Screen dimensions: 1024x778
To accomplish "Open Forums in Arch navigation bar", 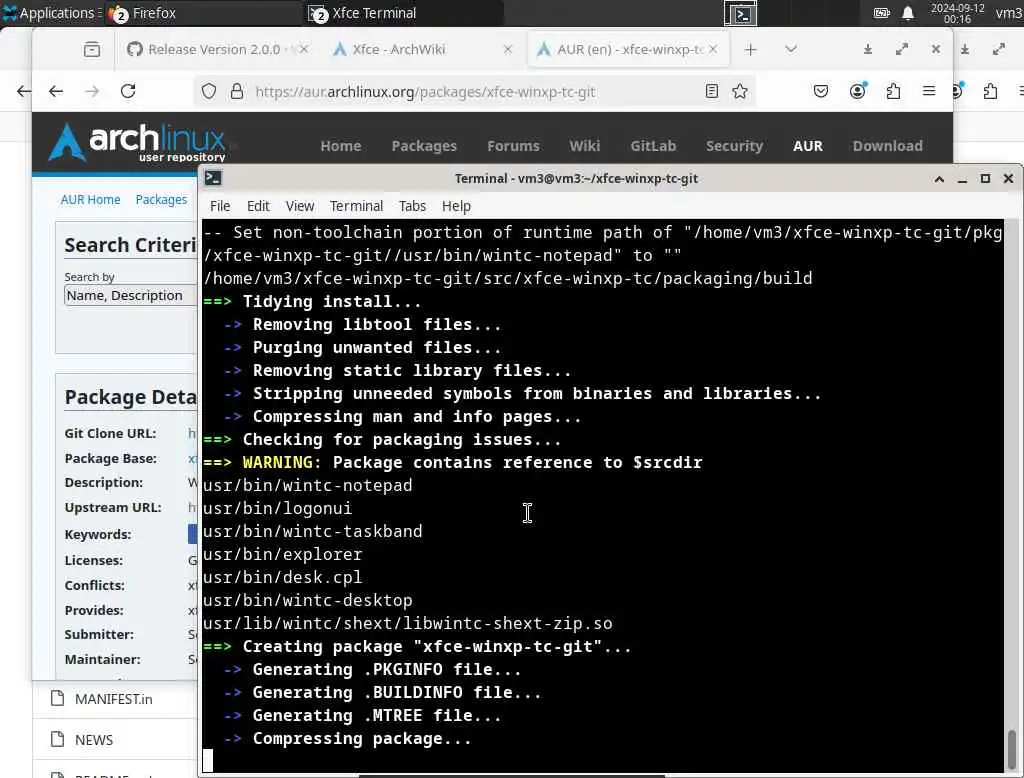I will click(x=513, y=146).
